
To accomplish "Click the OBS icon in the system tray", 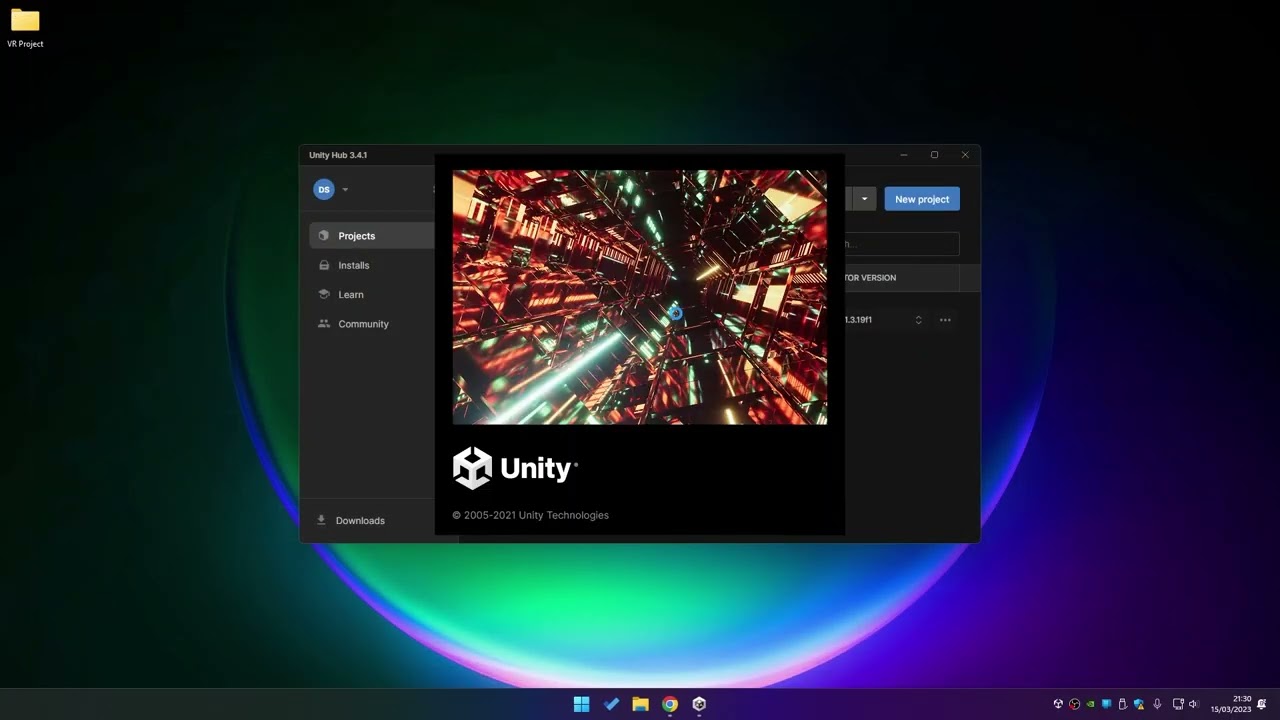I will pyautogui.click(x=1075, y=704).
